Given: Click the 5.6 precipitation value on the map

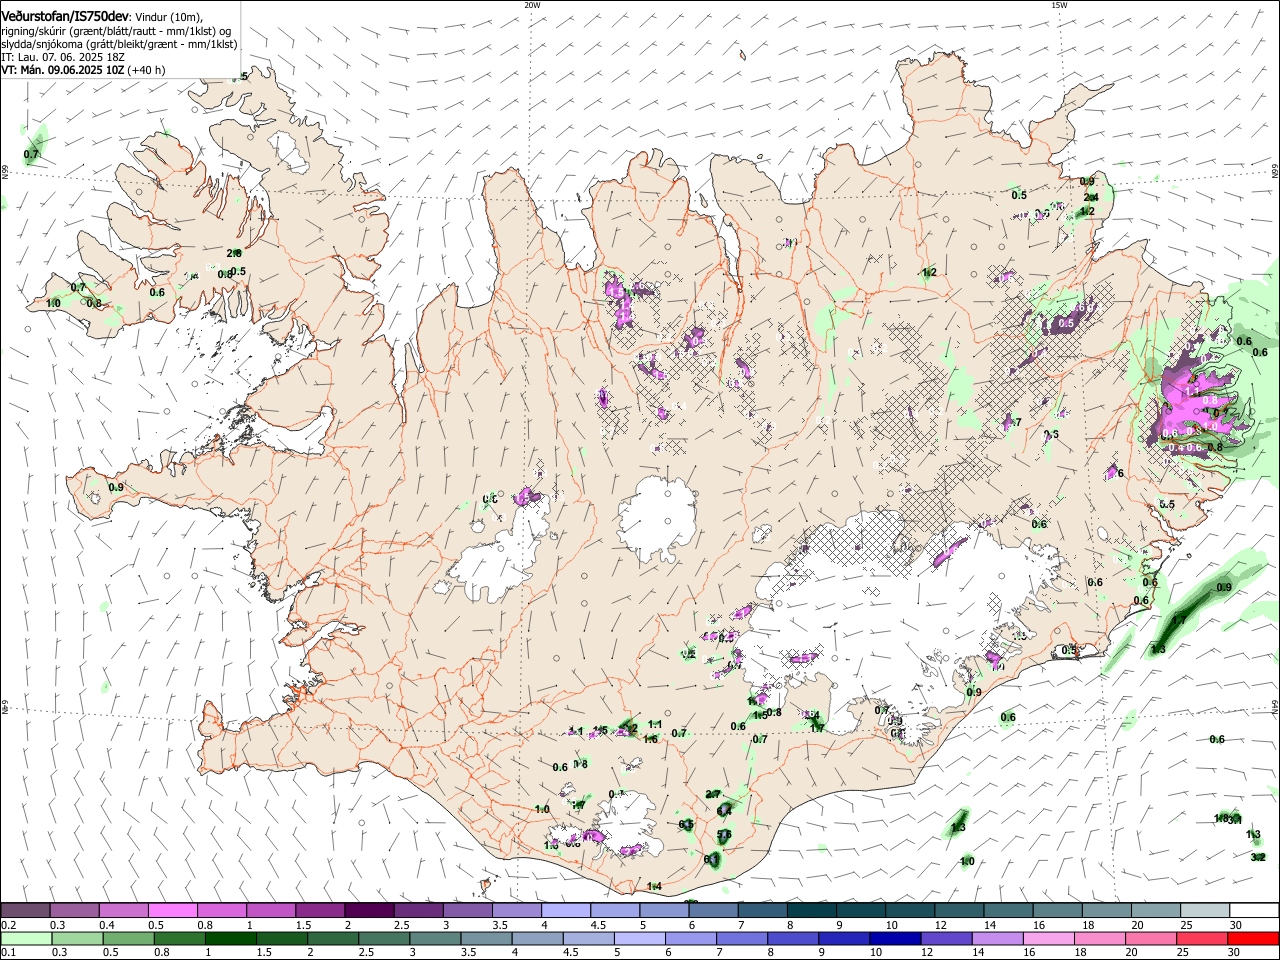Looking at the screenshot, I should click(725, 834).
